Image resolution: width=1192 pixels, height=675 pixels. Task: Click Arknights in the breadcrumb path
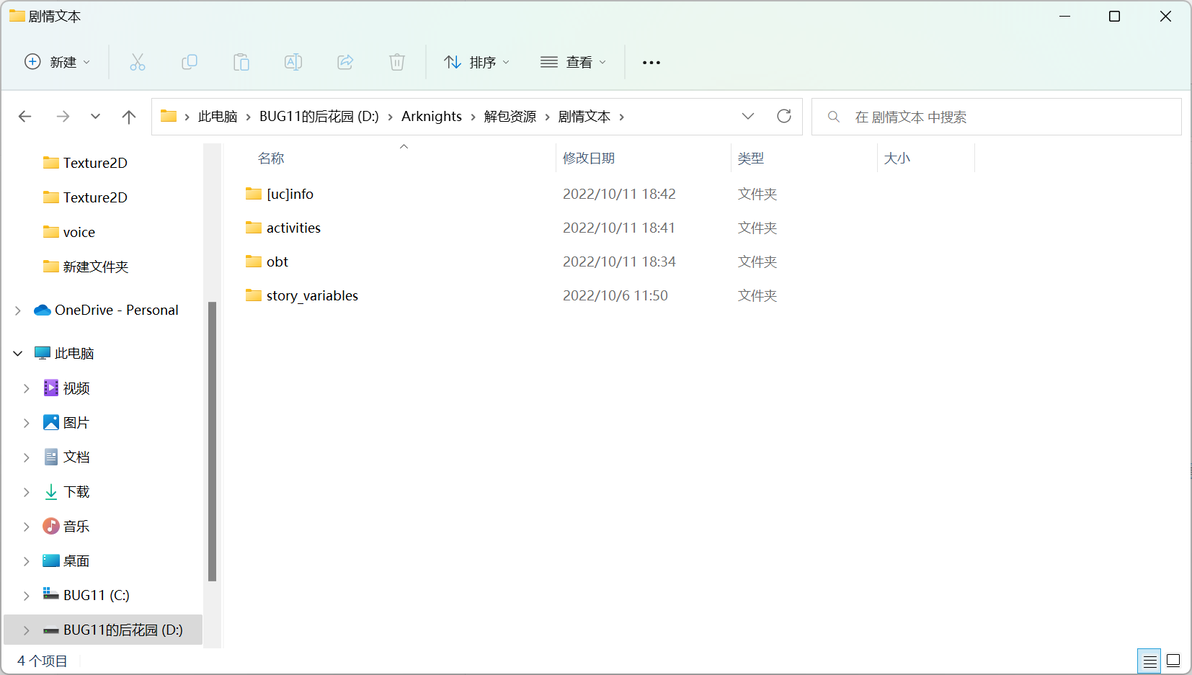pyautogui.click(x=432, y=116)
